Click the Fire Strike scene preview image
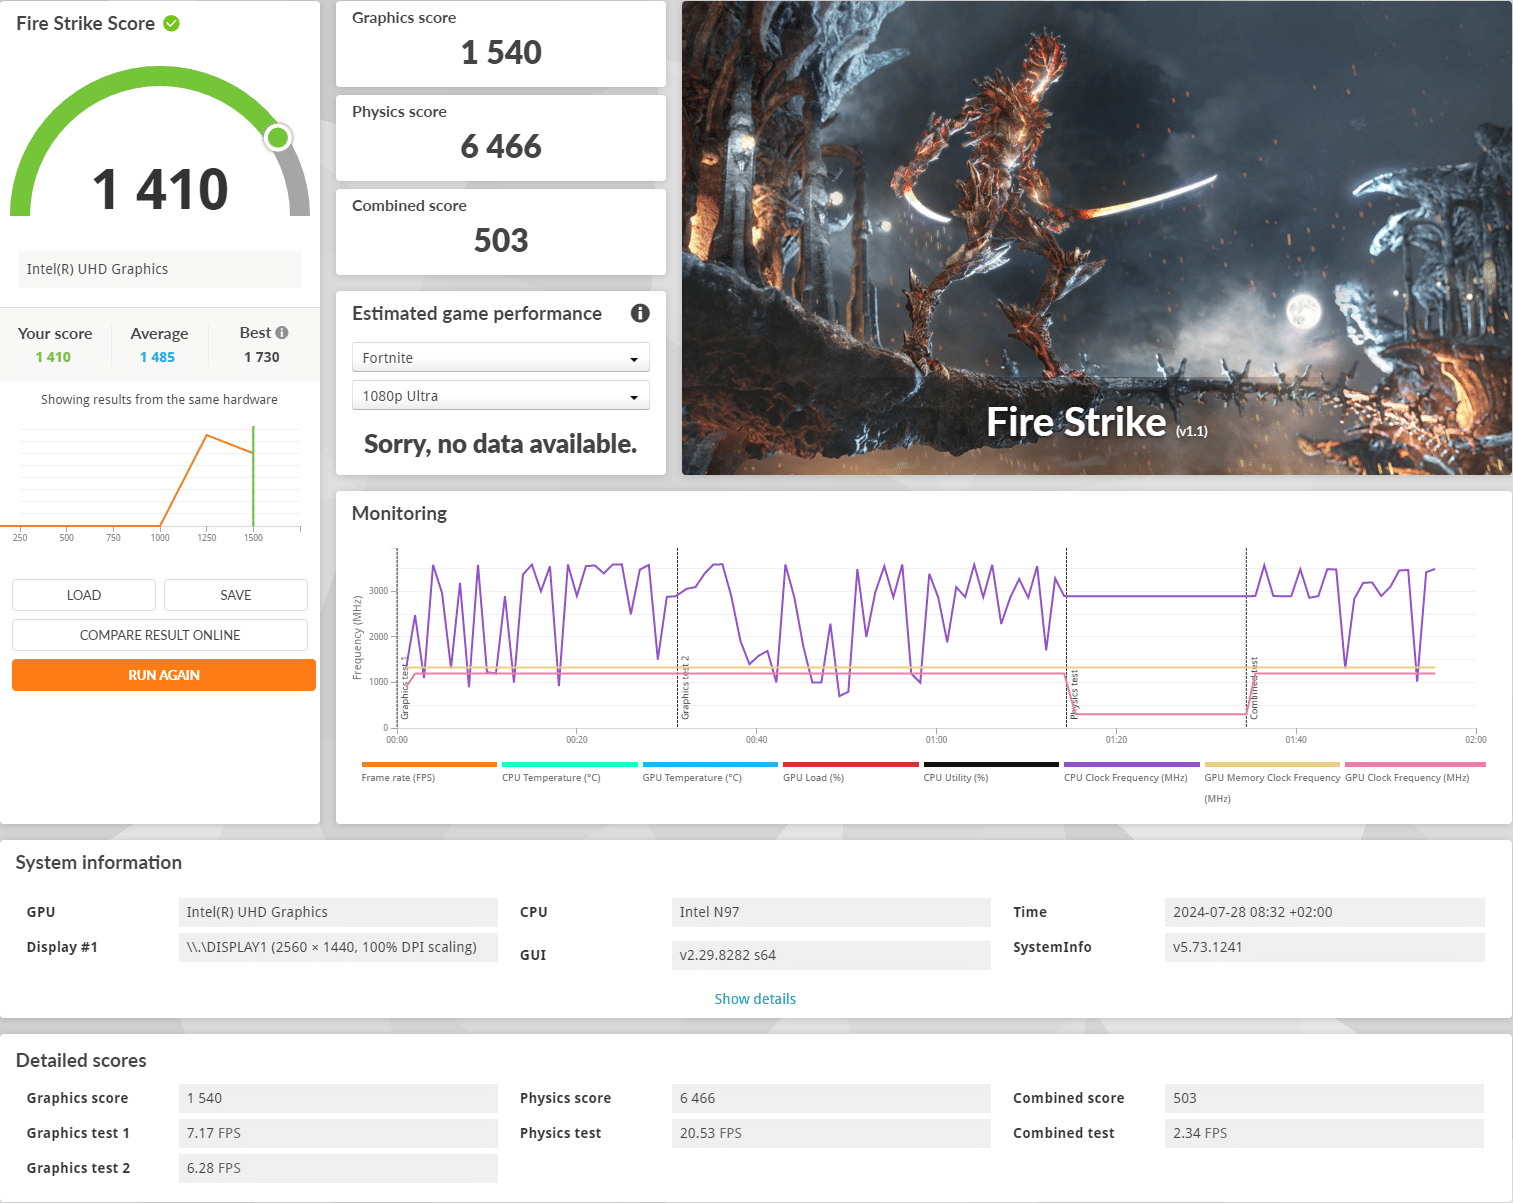The image size is (1513, 1203). point(1096,238)
